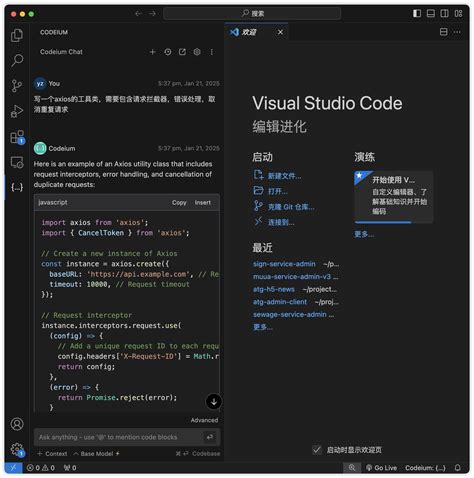
Task: Open the Manage gear in activity bar
Action: (x=17, y=449)
